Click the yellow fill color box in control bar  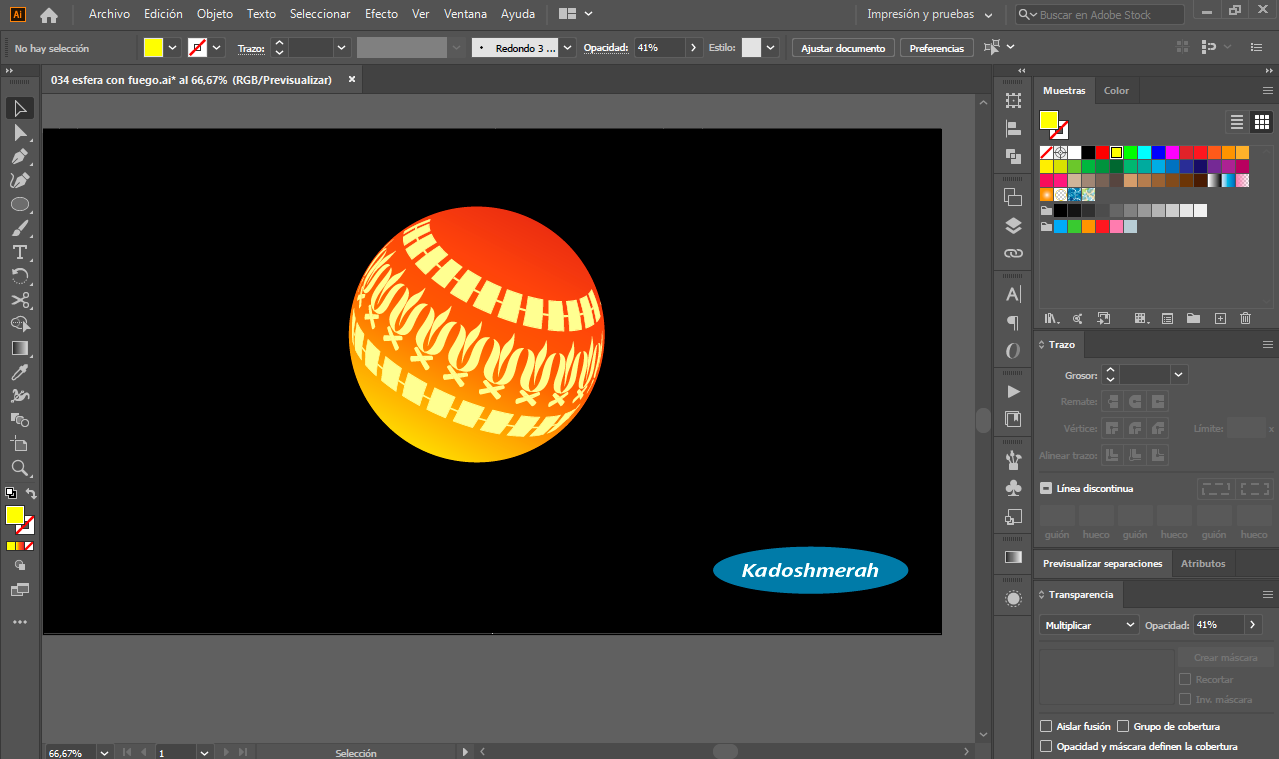pyautogui.click(x=153, y=48)
